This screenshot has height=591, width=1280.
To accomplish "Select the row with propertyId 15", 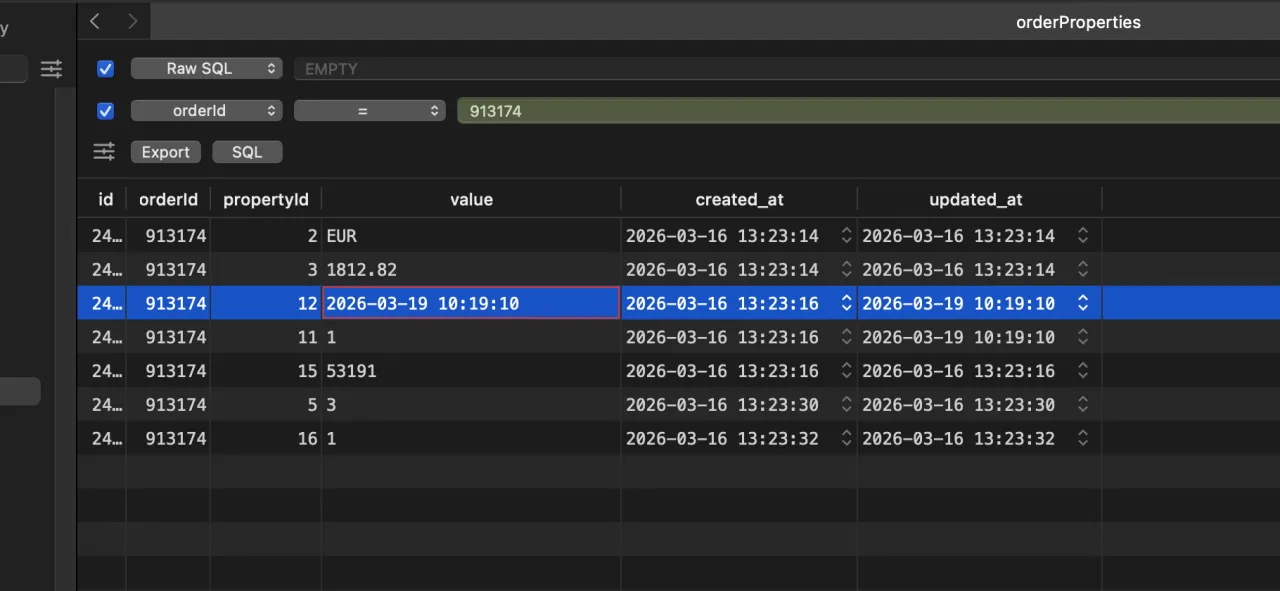I will [470, 371].
